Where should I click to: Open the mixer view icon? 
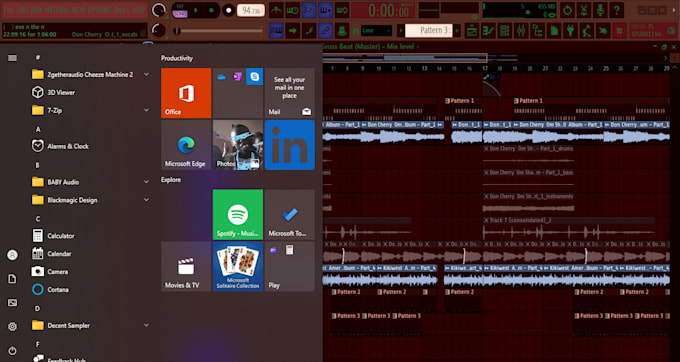tap(521, 31)
